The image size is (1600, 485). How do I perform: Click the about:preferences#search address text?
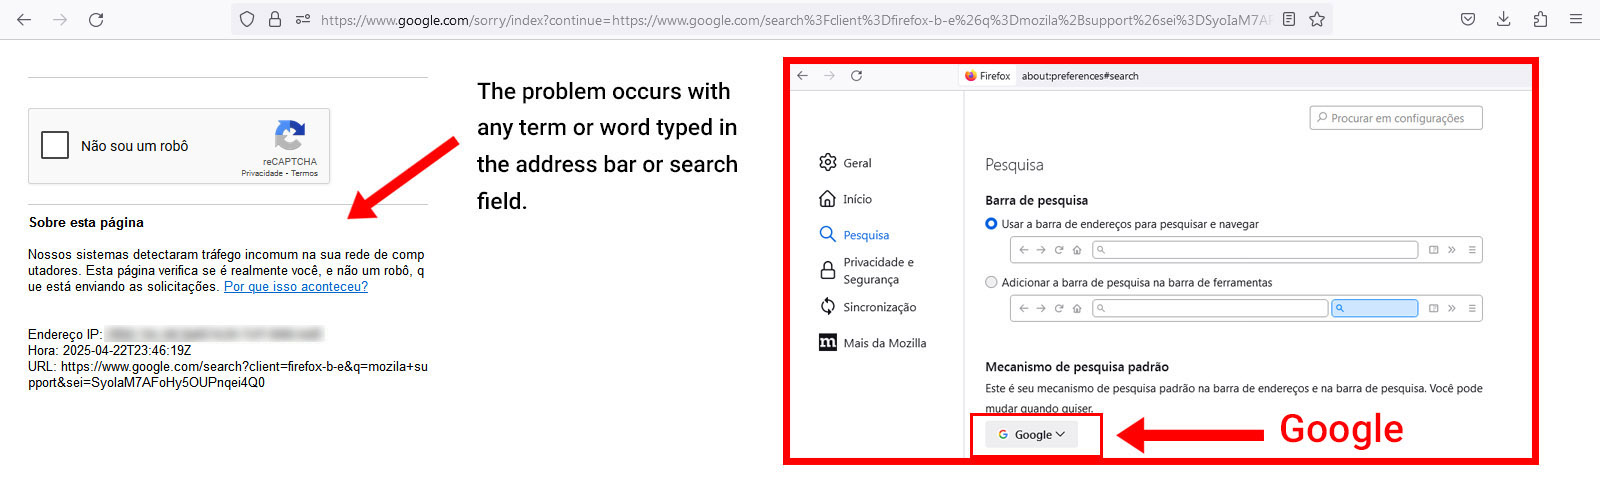[x=1080, y=76]
